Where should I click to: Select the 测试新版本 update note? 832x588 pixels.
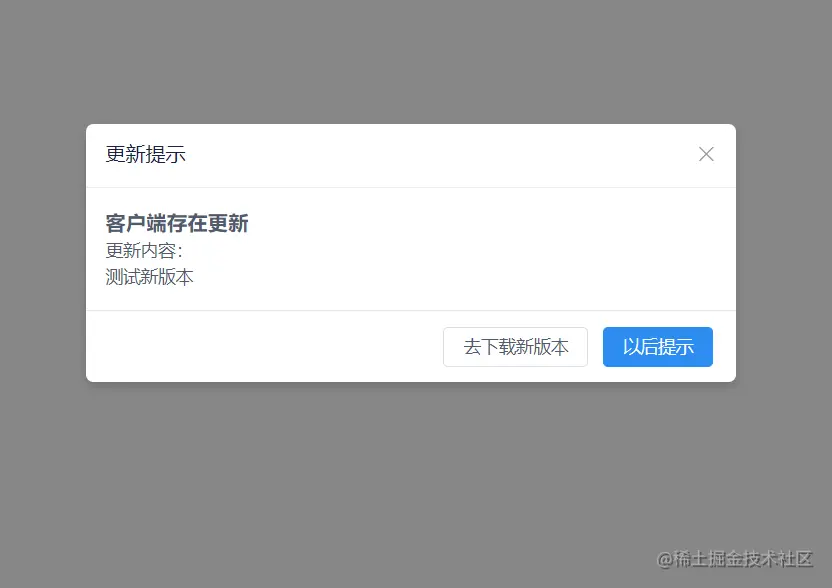point(149,277)
